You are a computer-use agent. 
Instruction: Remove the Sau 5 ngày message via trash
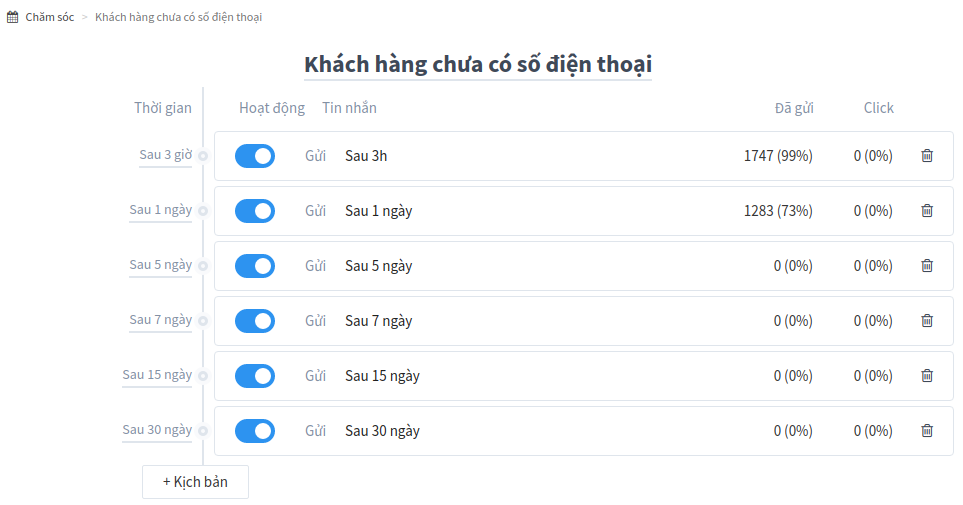(927, 266)
